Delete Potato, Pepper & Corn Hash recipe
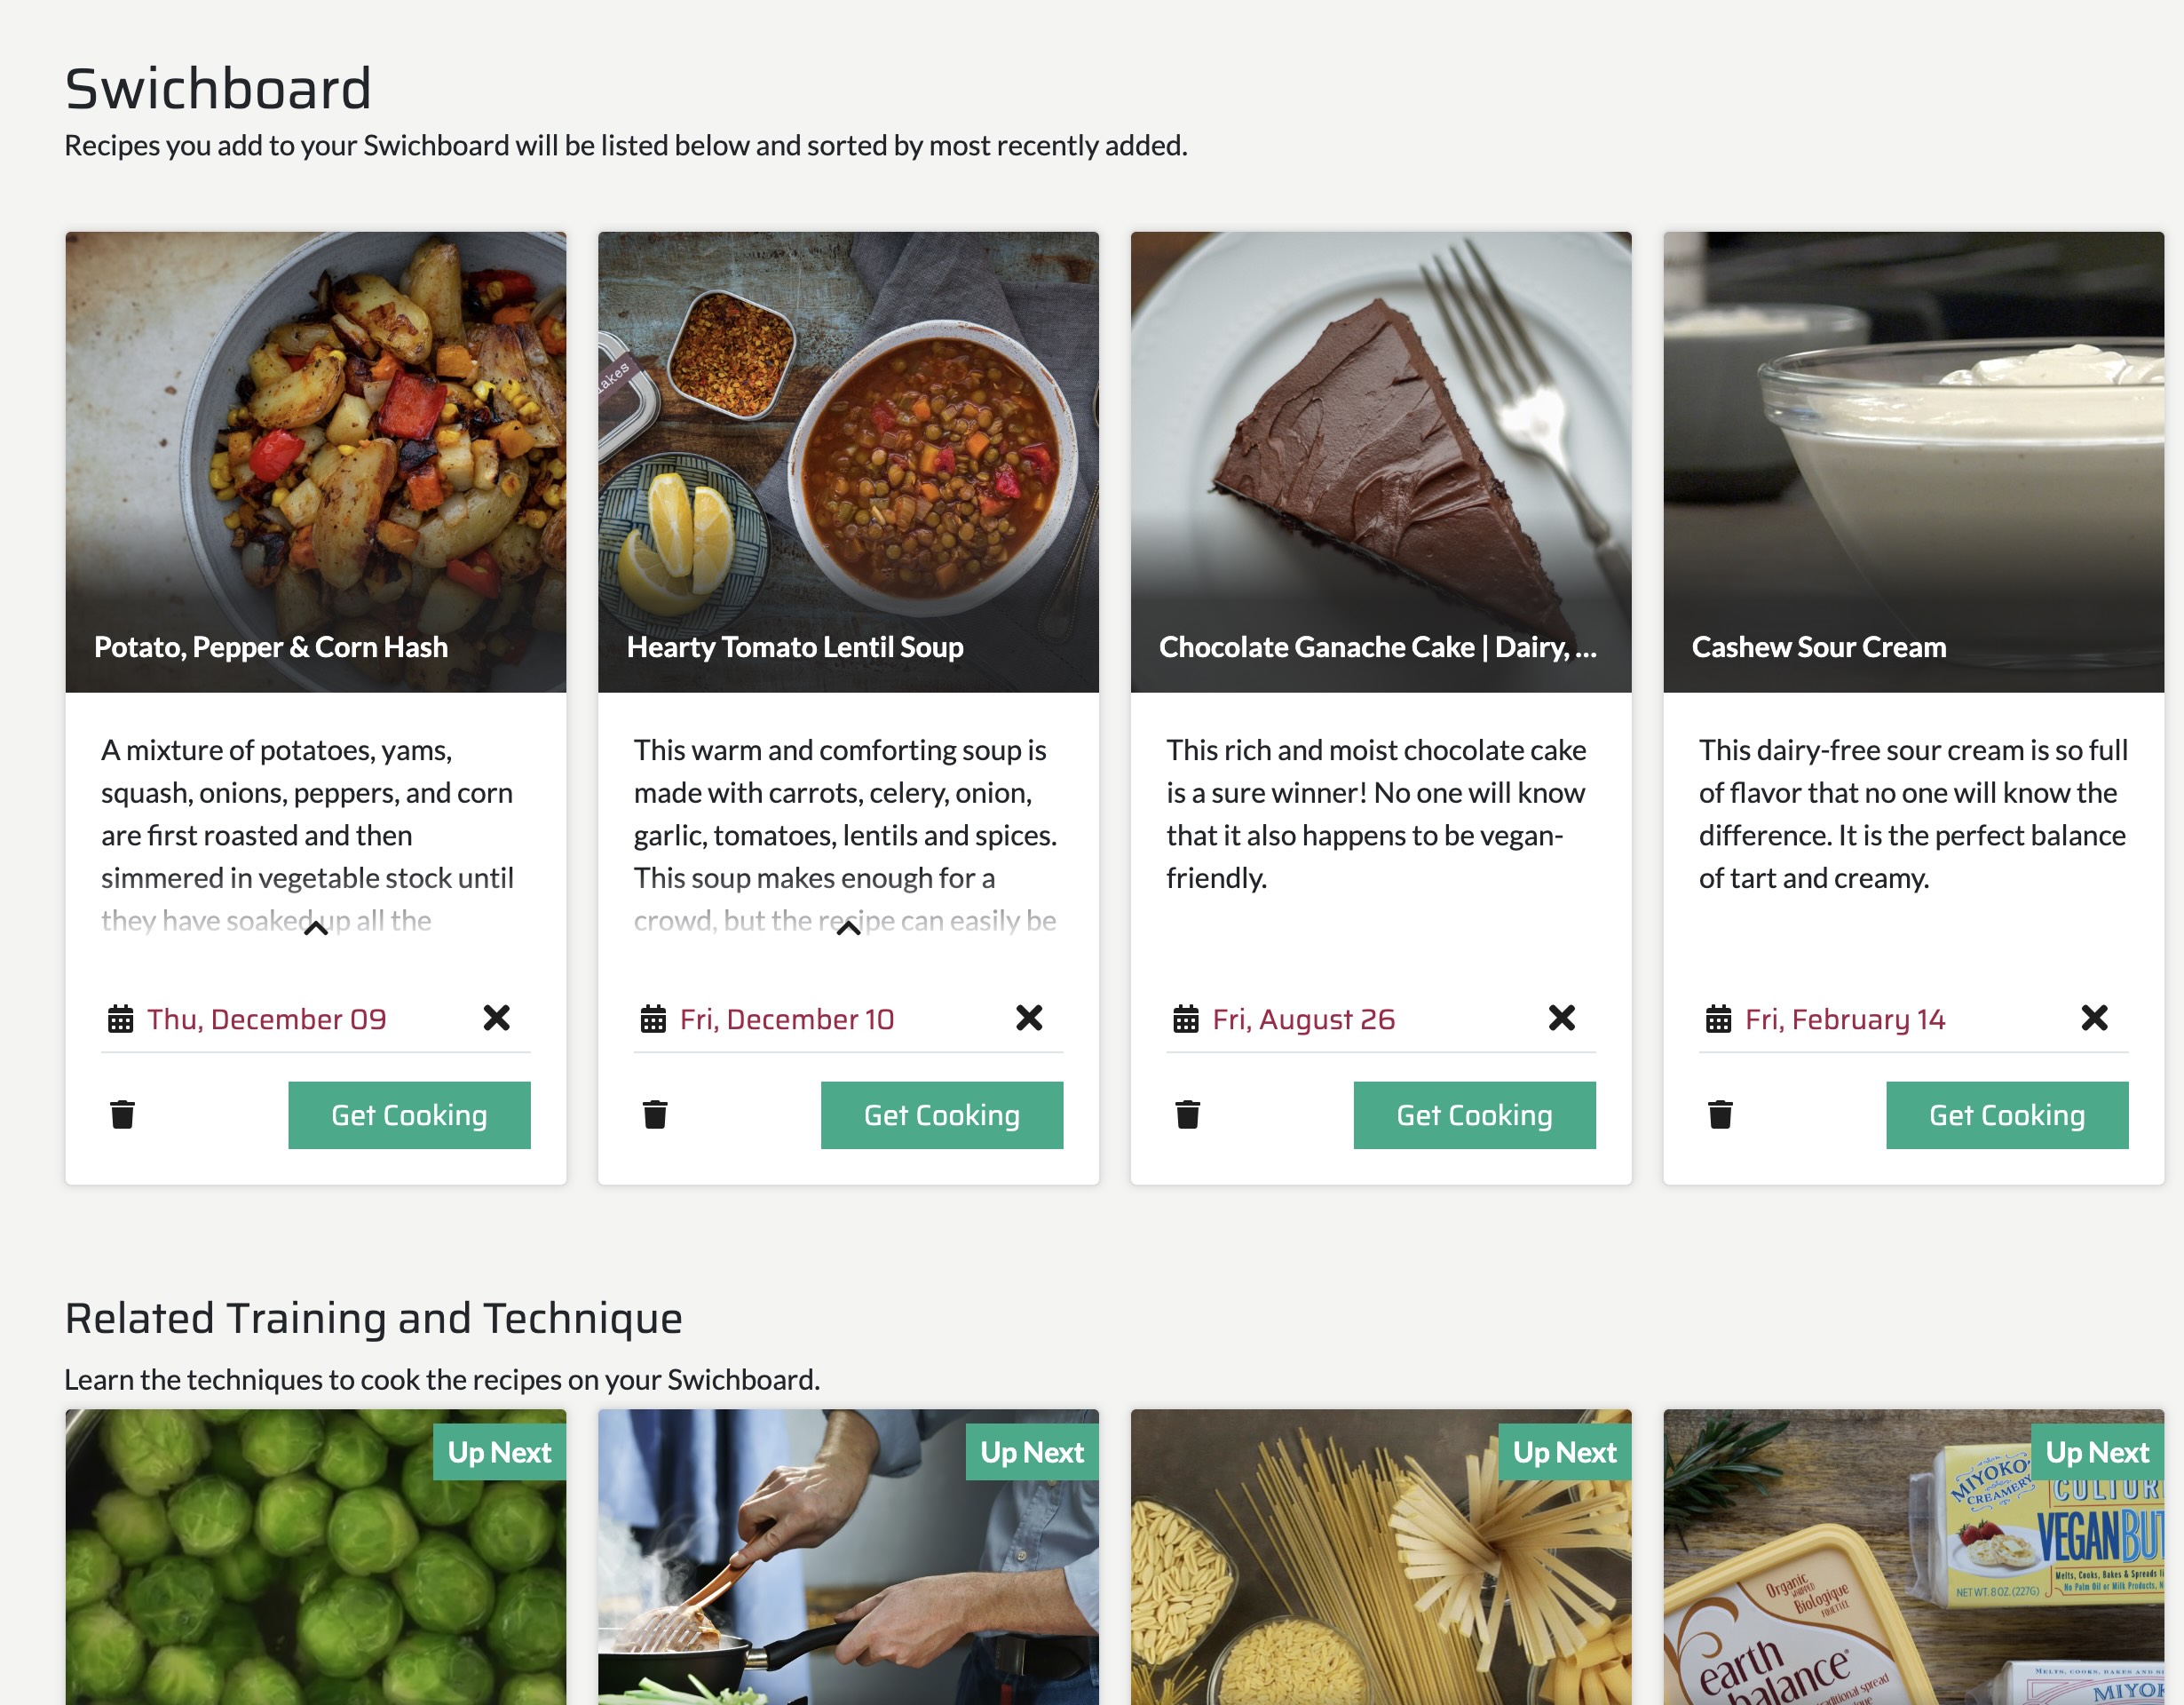Viewport: 2184px width, 1705px height. tap(122, 1114)
